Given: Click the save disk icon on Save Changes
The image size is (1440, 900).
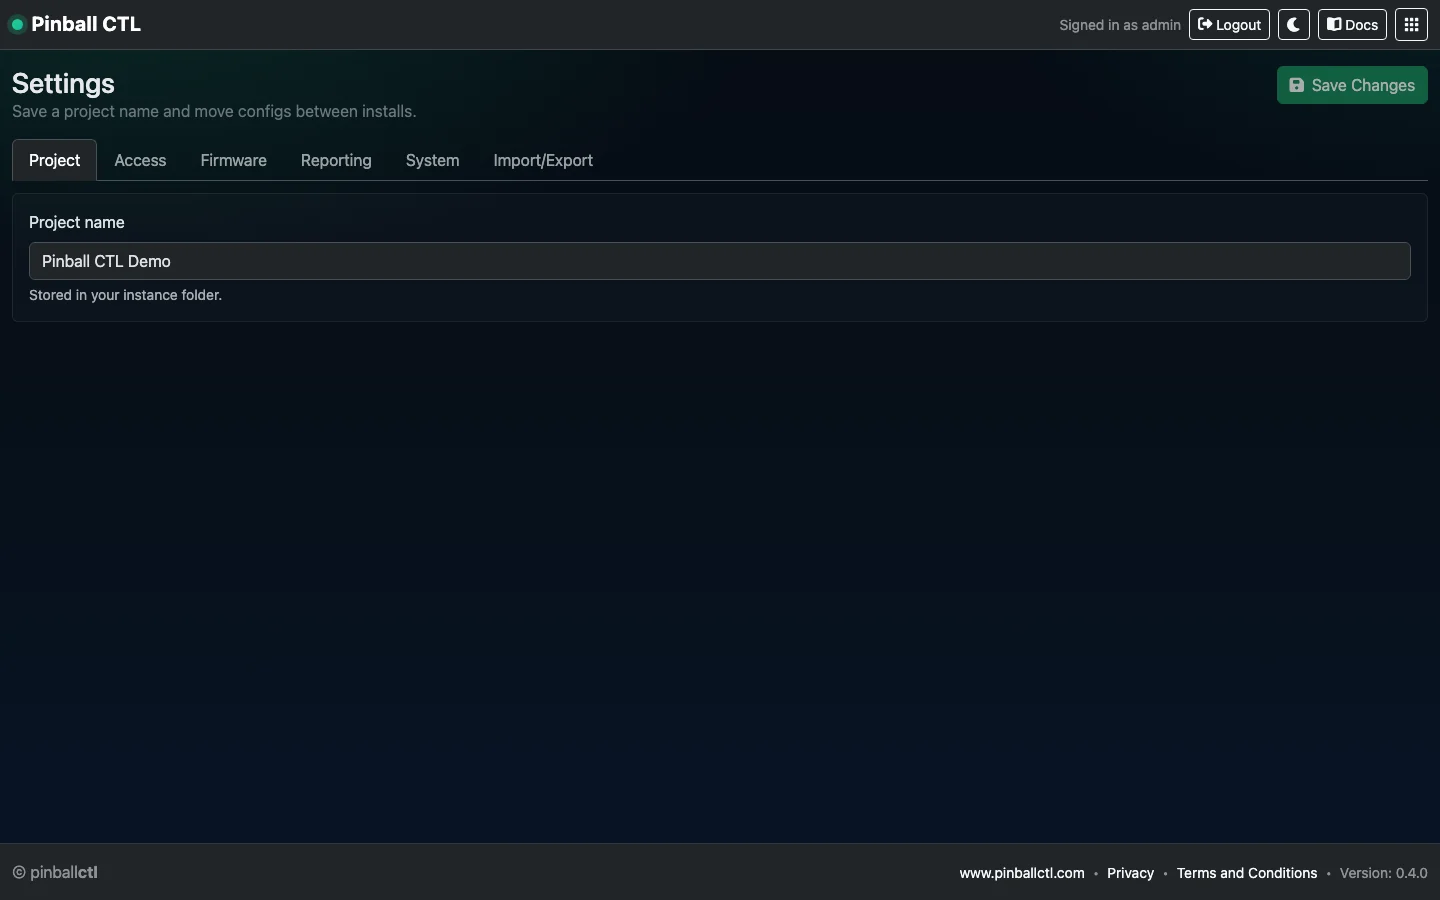Looking at the screenshot, I should click(x=1297, y=85).
